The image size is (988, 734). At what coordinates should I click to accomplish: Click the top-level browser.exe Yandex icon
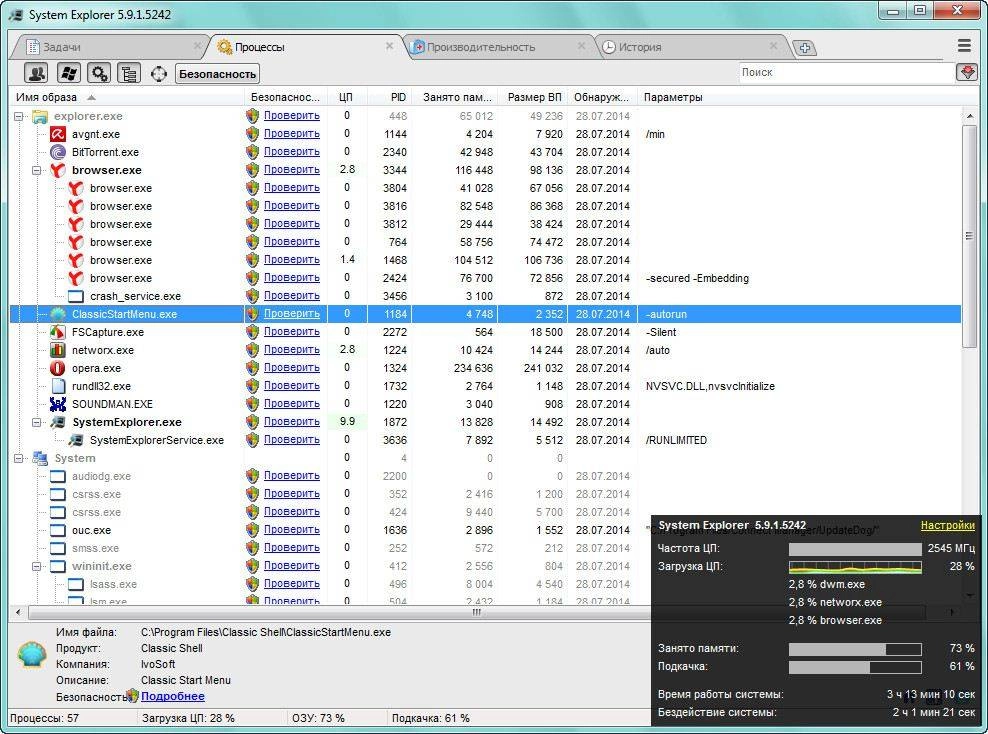tap(58, 170)
